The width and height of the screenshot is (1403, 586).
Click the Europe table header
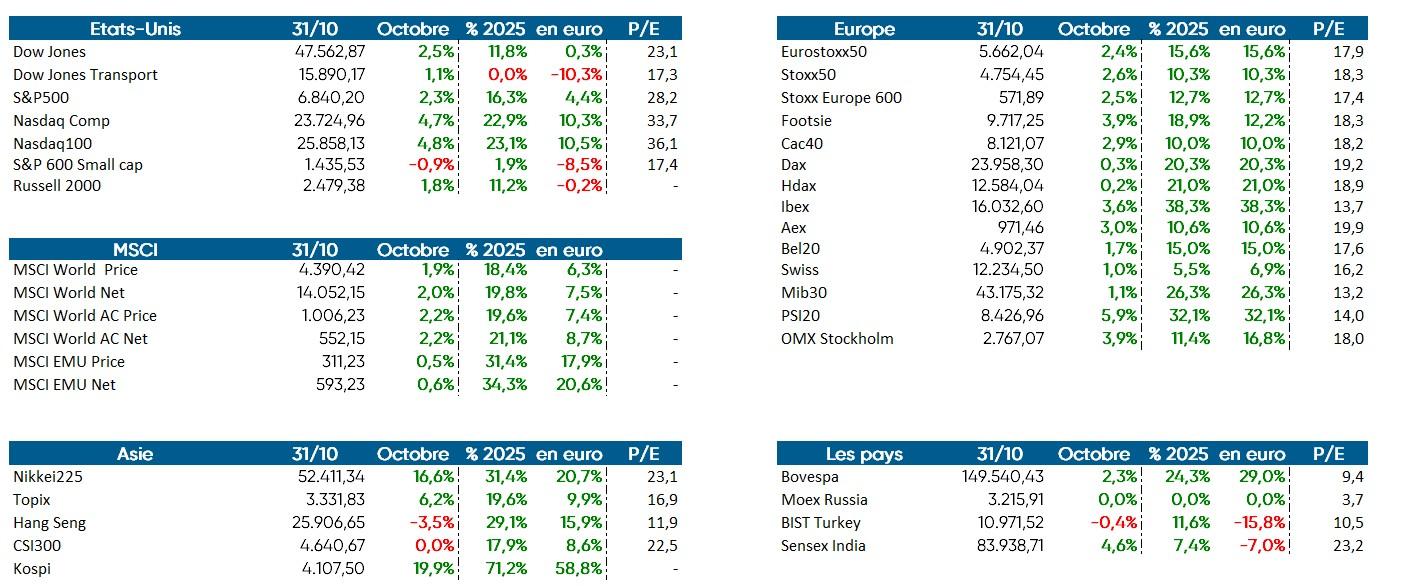[x=864, y=29]
